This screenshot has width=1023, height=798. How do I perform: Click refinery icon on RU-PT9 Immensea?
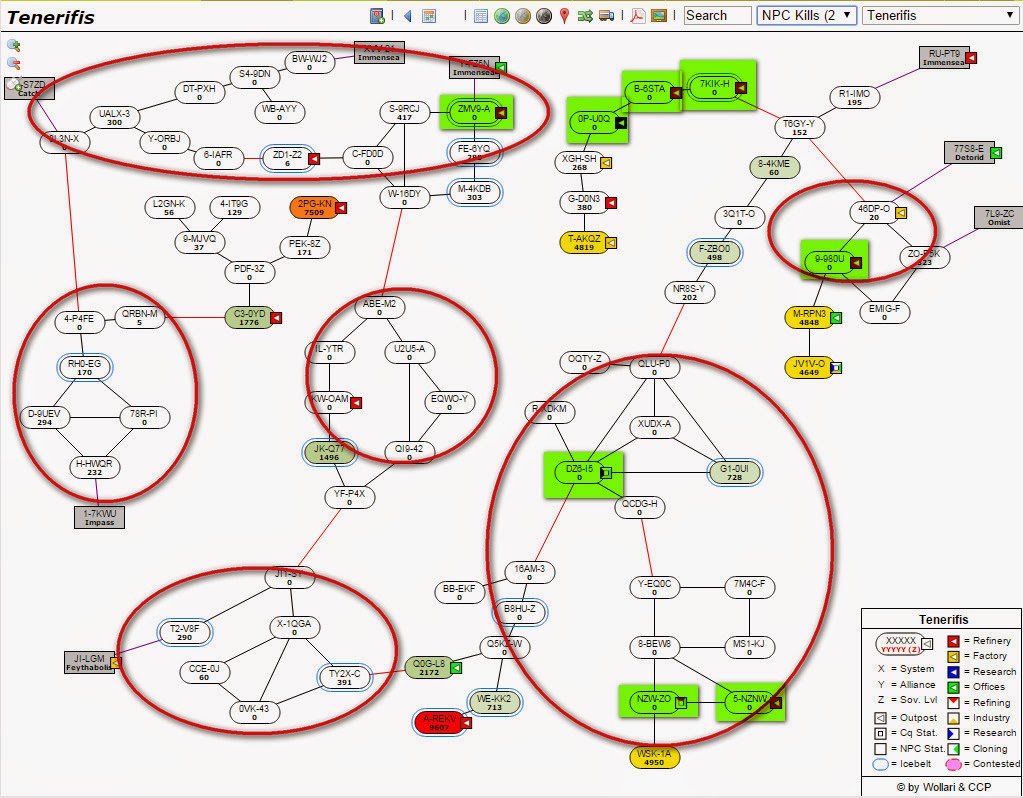point(971,58)
